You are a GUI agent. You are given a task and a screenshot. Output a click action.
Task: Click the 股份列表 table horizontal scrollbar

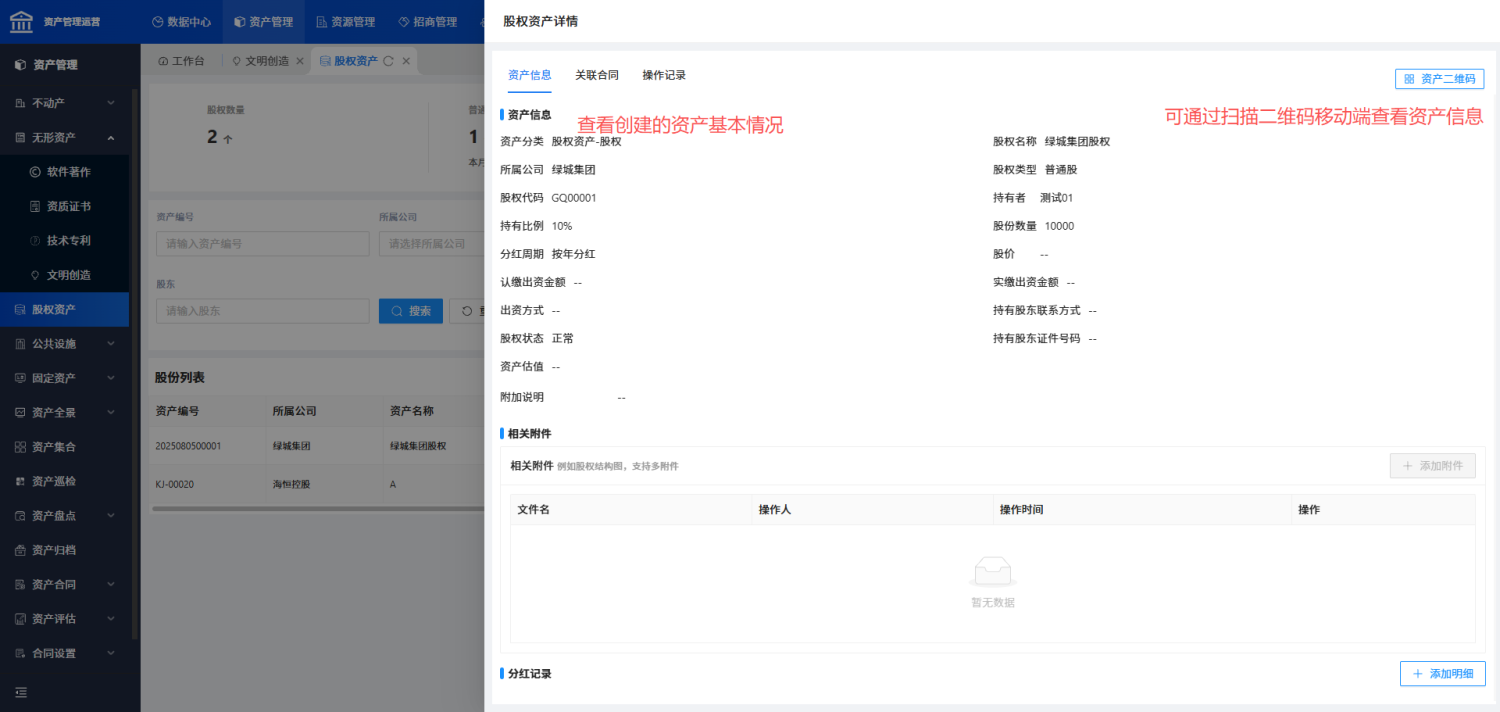coord(318,509)
